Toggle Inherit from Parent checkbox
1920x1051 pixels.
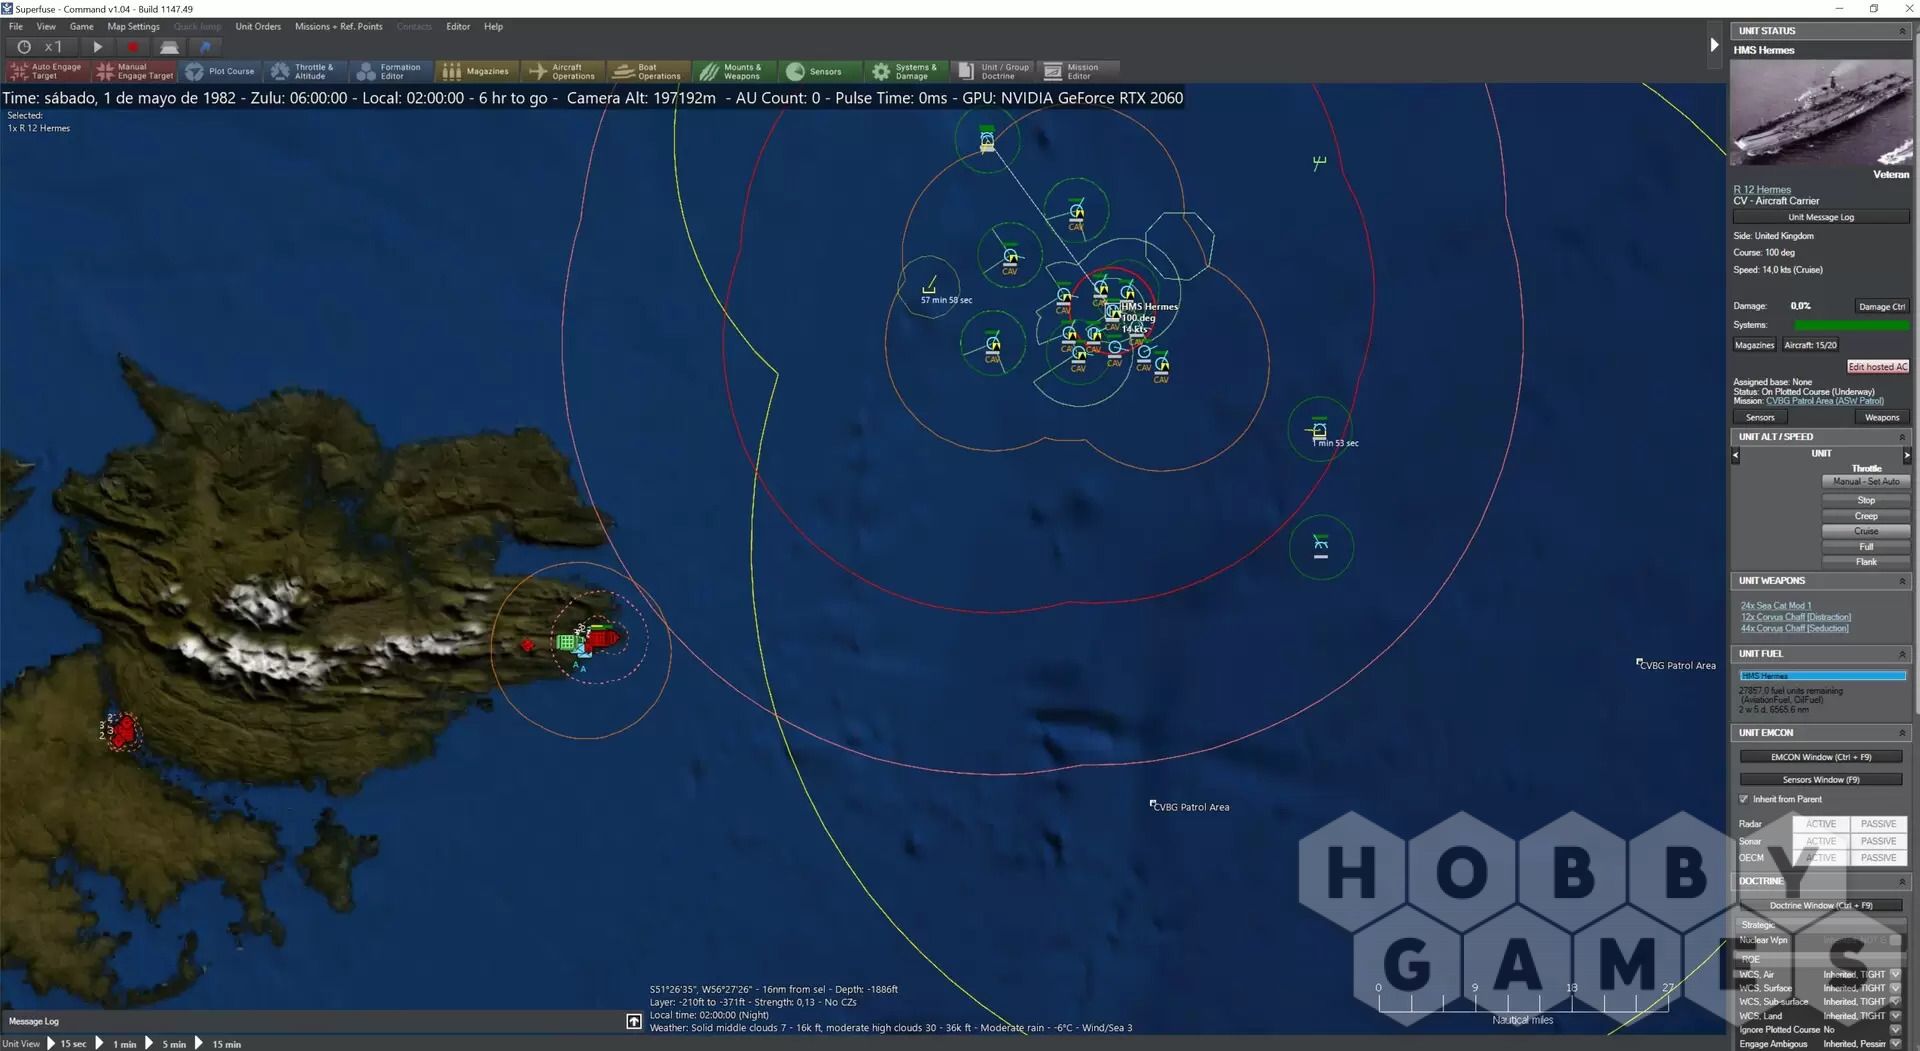tap(1744, 799)
